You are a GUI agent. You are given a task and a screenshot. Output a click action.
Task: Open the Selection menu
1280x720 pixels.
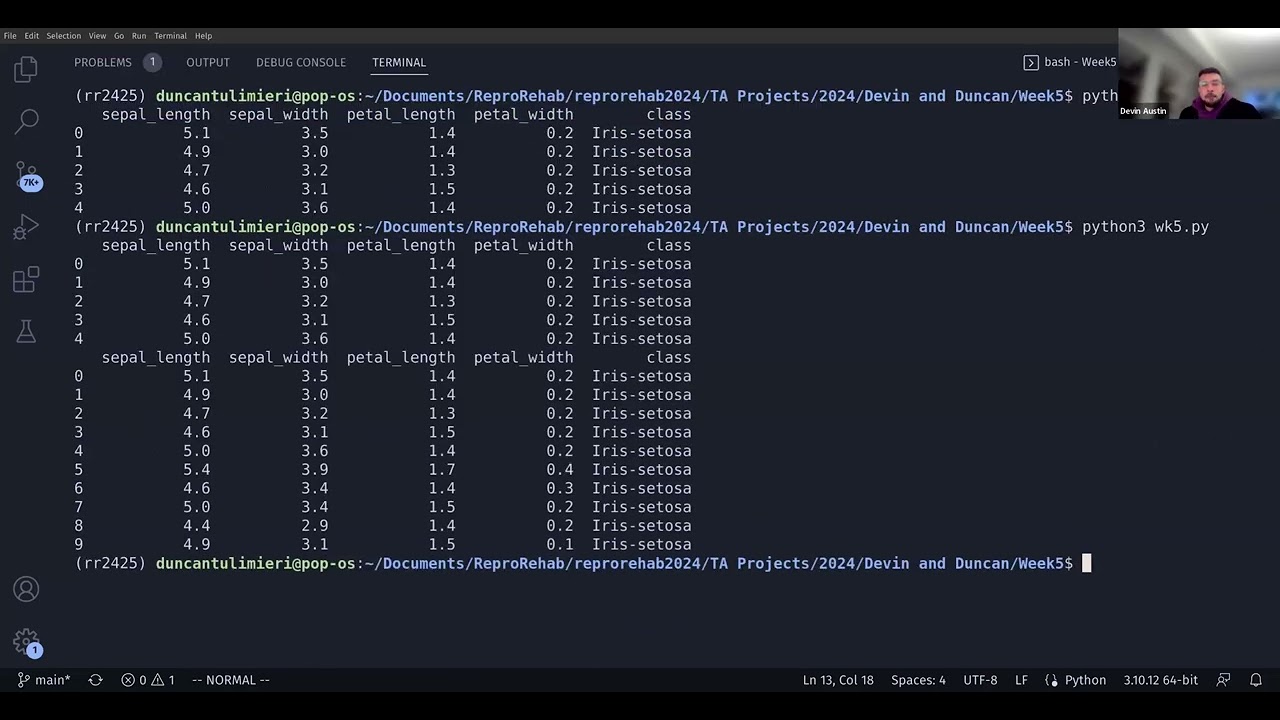(63, 36)
